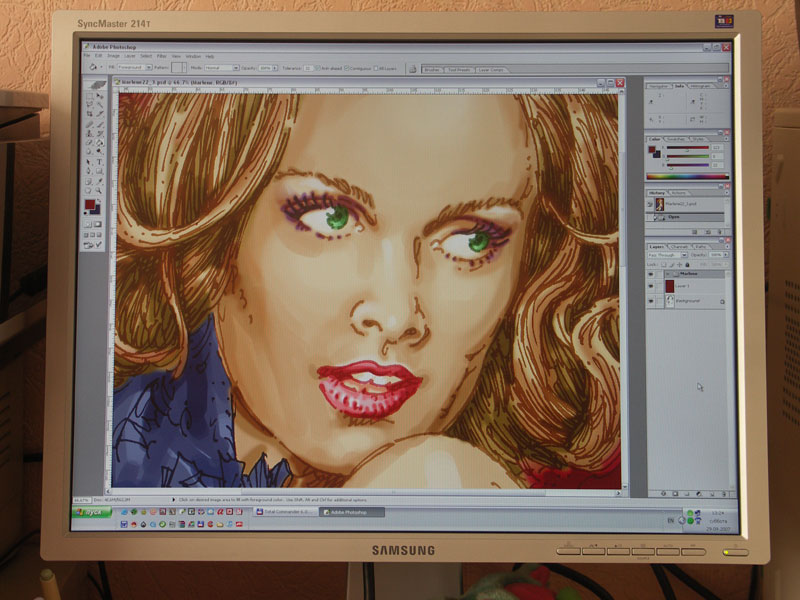Click the Jump to ImageReady icon
Image resolution: width=800 pixels, height=600 pixels.
(x=93, y=245)
